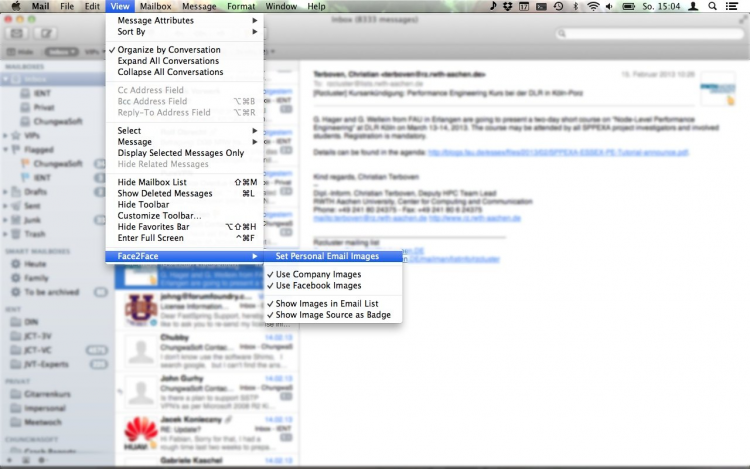The image size is (750, 469).
Task: Collapse the Inbox disclosure triangle
Action: tap(6, 79)
